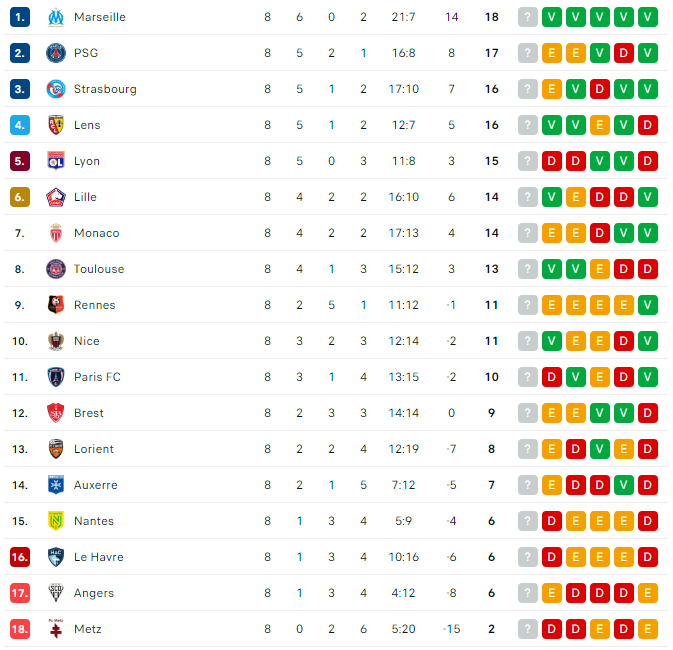This screenshot has height=650, width=673.
Task: Click Rennes's green V victory badge
Action: point(648,305)
